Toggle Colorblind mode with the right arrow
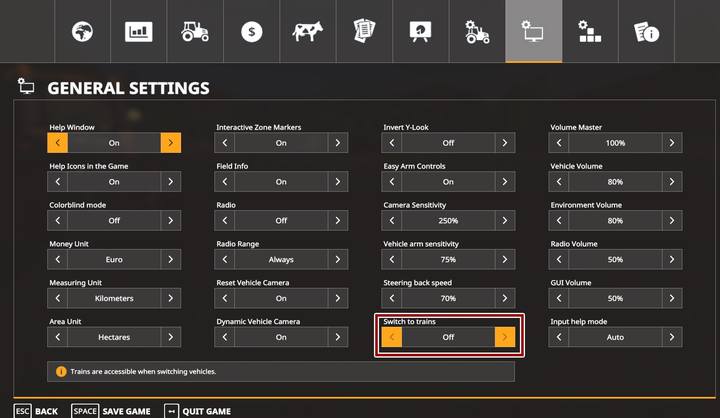Image resolution: width=720 pixels, height=418 pixels. tap(171, 221)
